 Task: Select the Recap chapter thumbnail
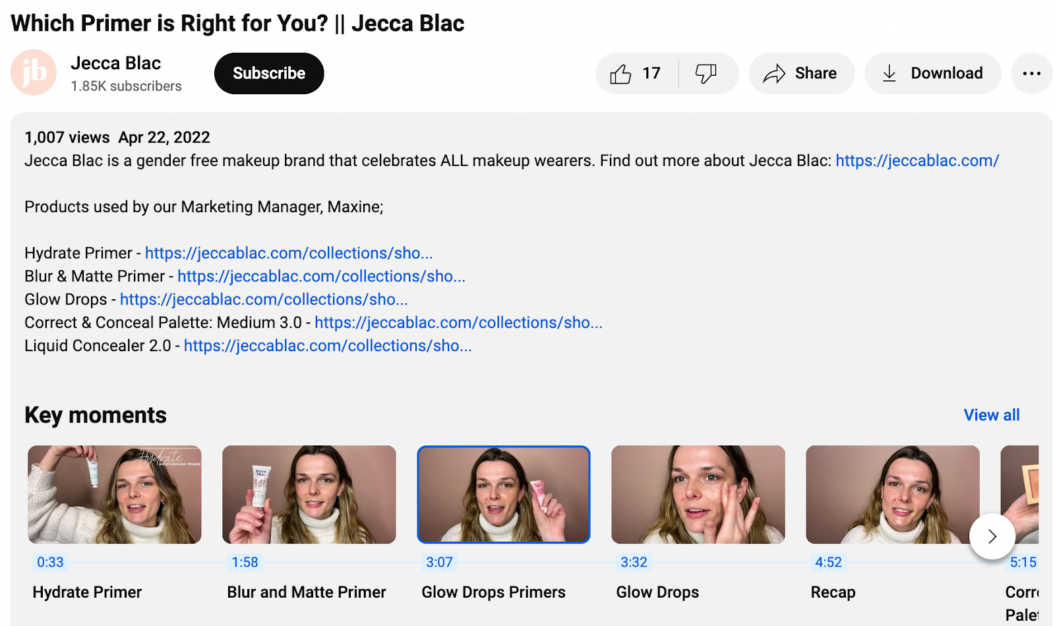tap(892, 494)
